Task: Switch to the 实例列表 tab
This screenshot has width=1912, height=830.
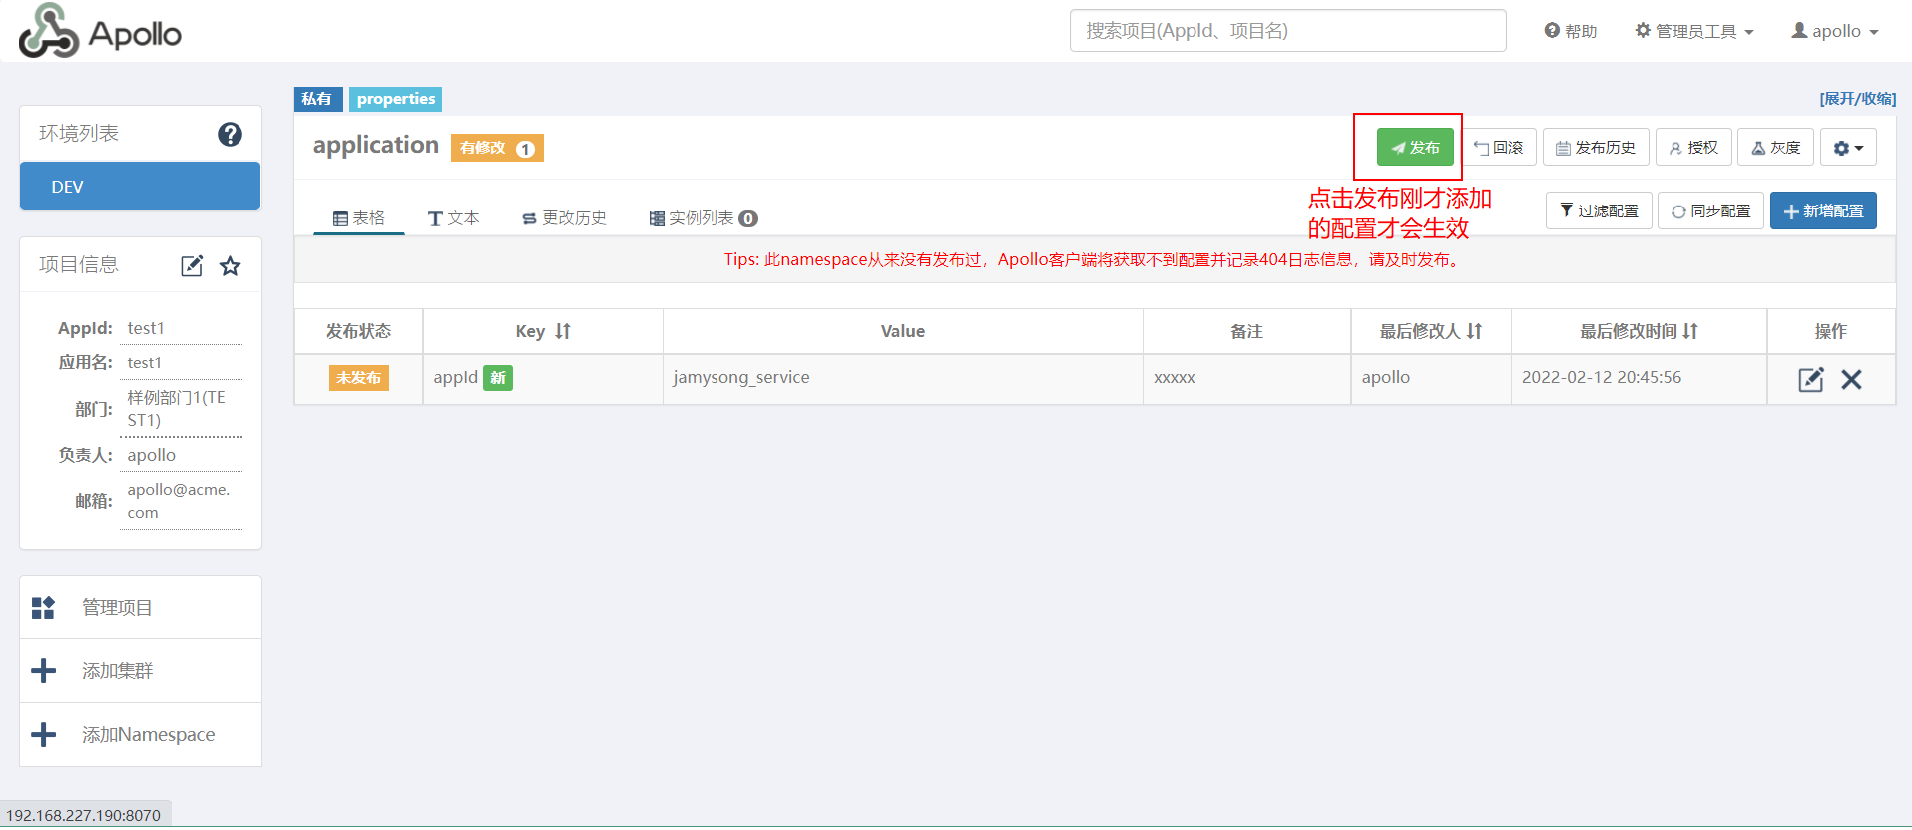Action: (703, 218)
